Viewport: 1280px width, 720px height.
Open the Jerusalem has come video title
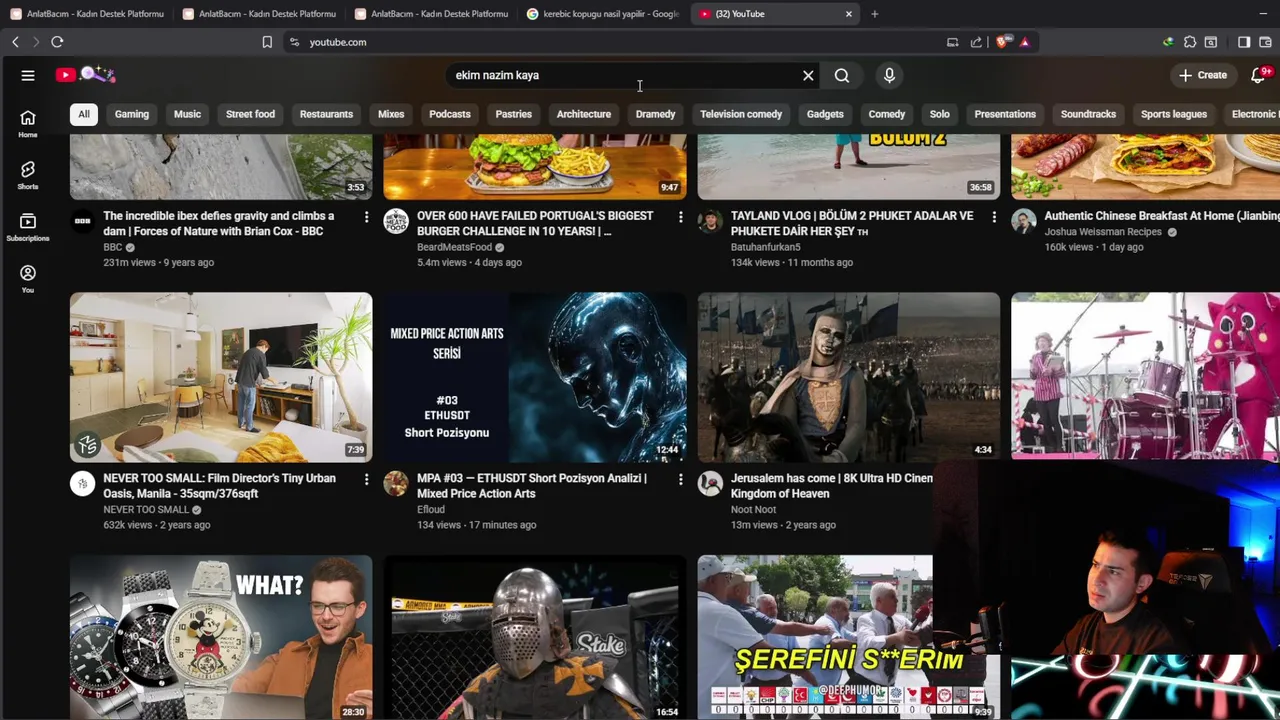pos(831,486)
